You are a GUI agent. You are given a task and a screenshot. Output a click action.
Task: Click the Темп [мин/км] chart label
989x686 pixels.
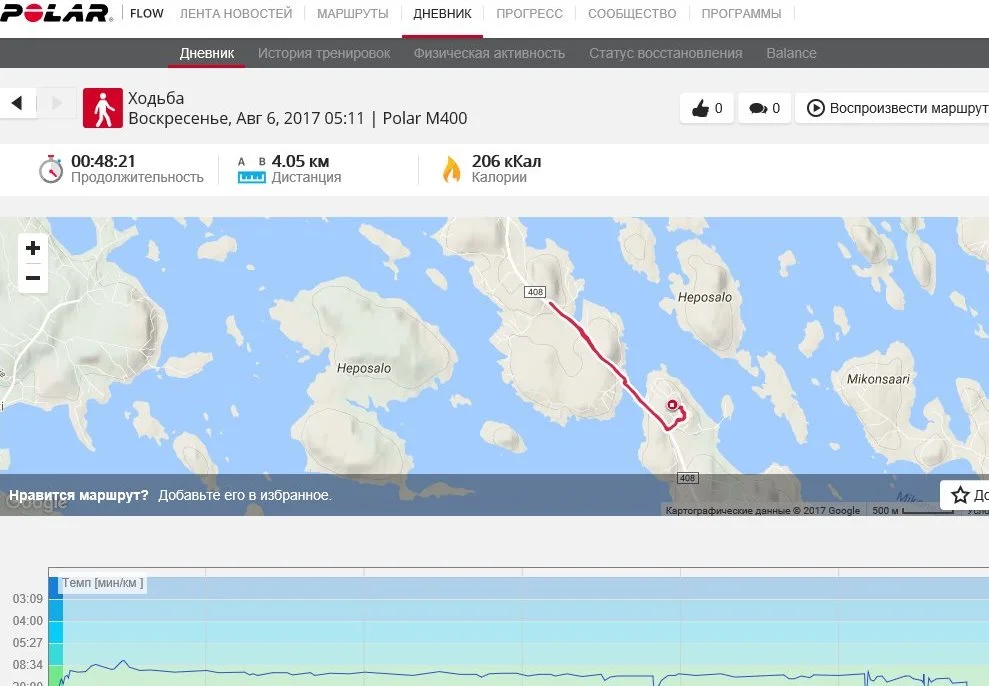click(102, 583)
